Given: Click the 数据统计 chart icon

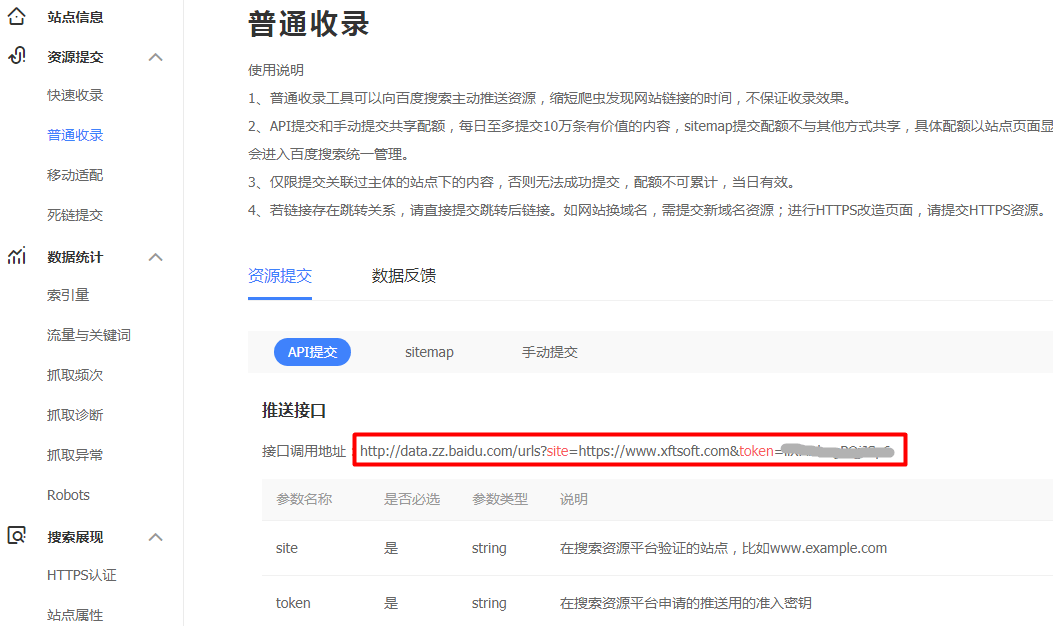Looking at the screenshot, I should [x=17, y=256].
